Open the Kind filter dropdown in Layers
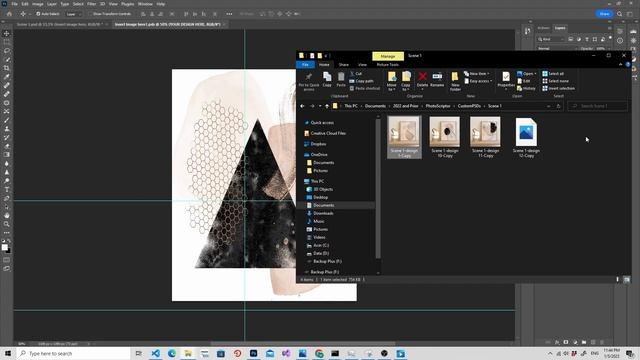Viewport: 640px width, 360px height. [551, 39]
